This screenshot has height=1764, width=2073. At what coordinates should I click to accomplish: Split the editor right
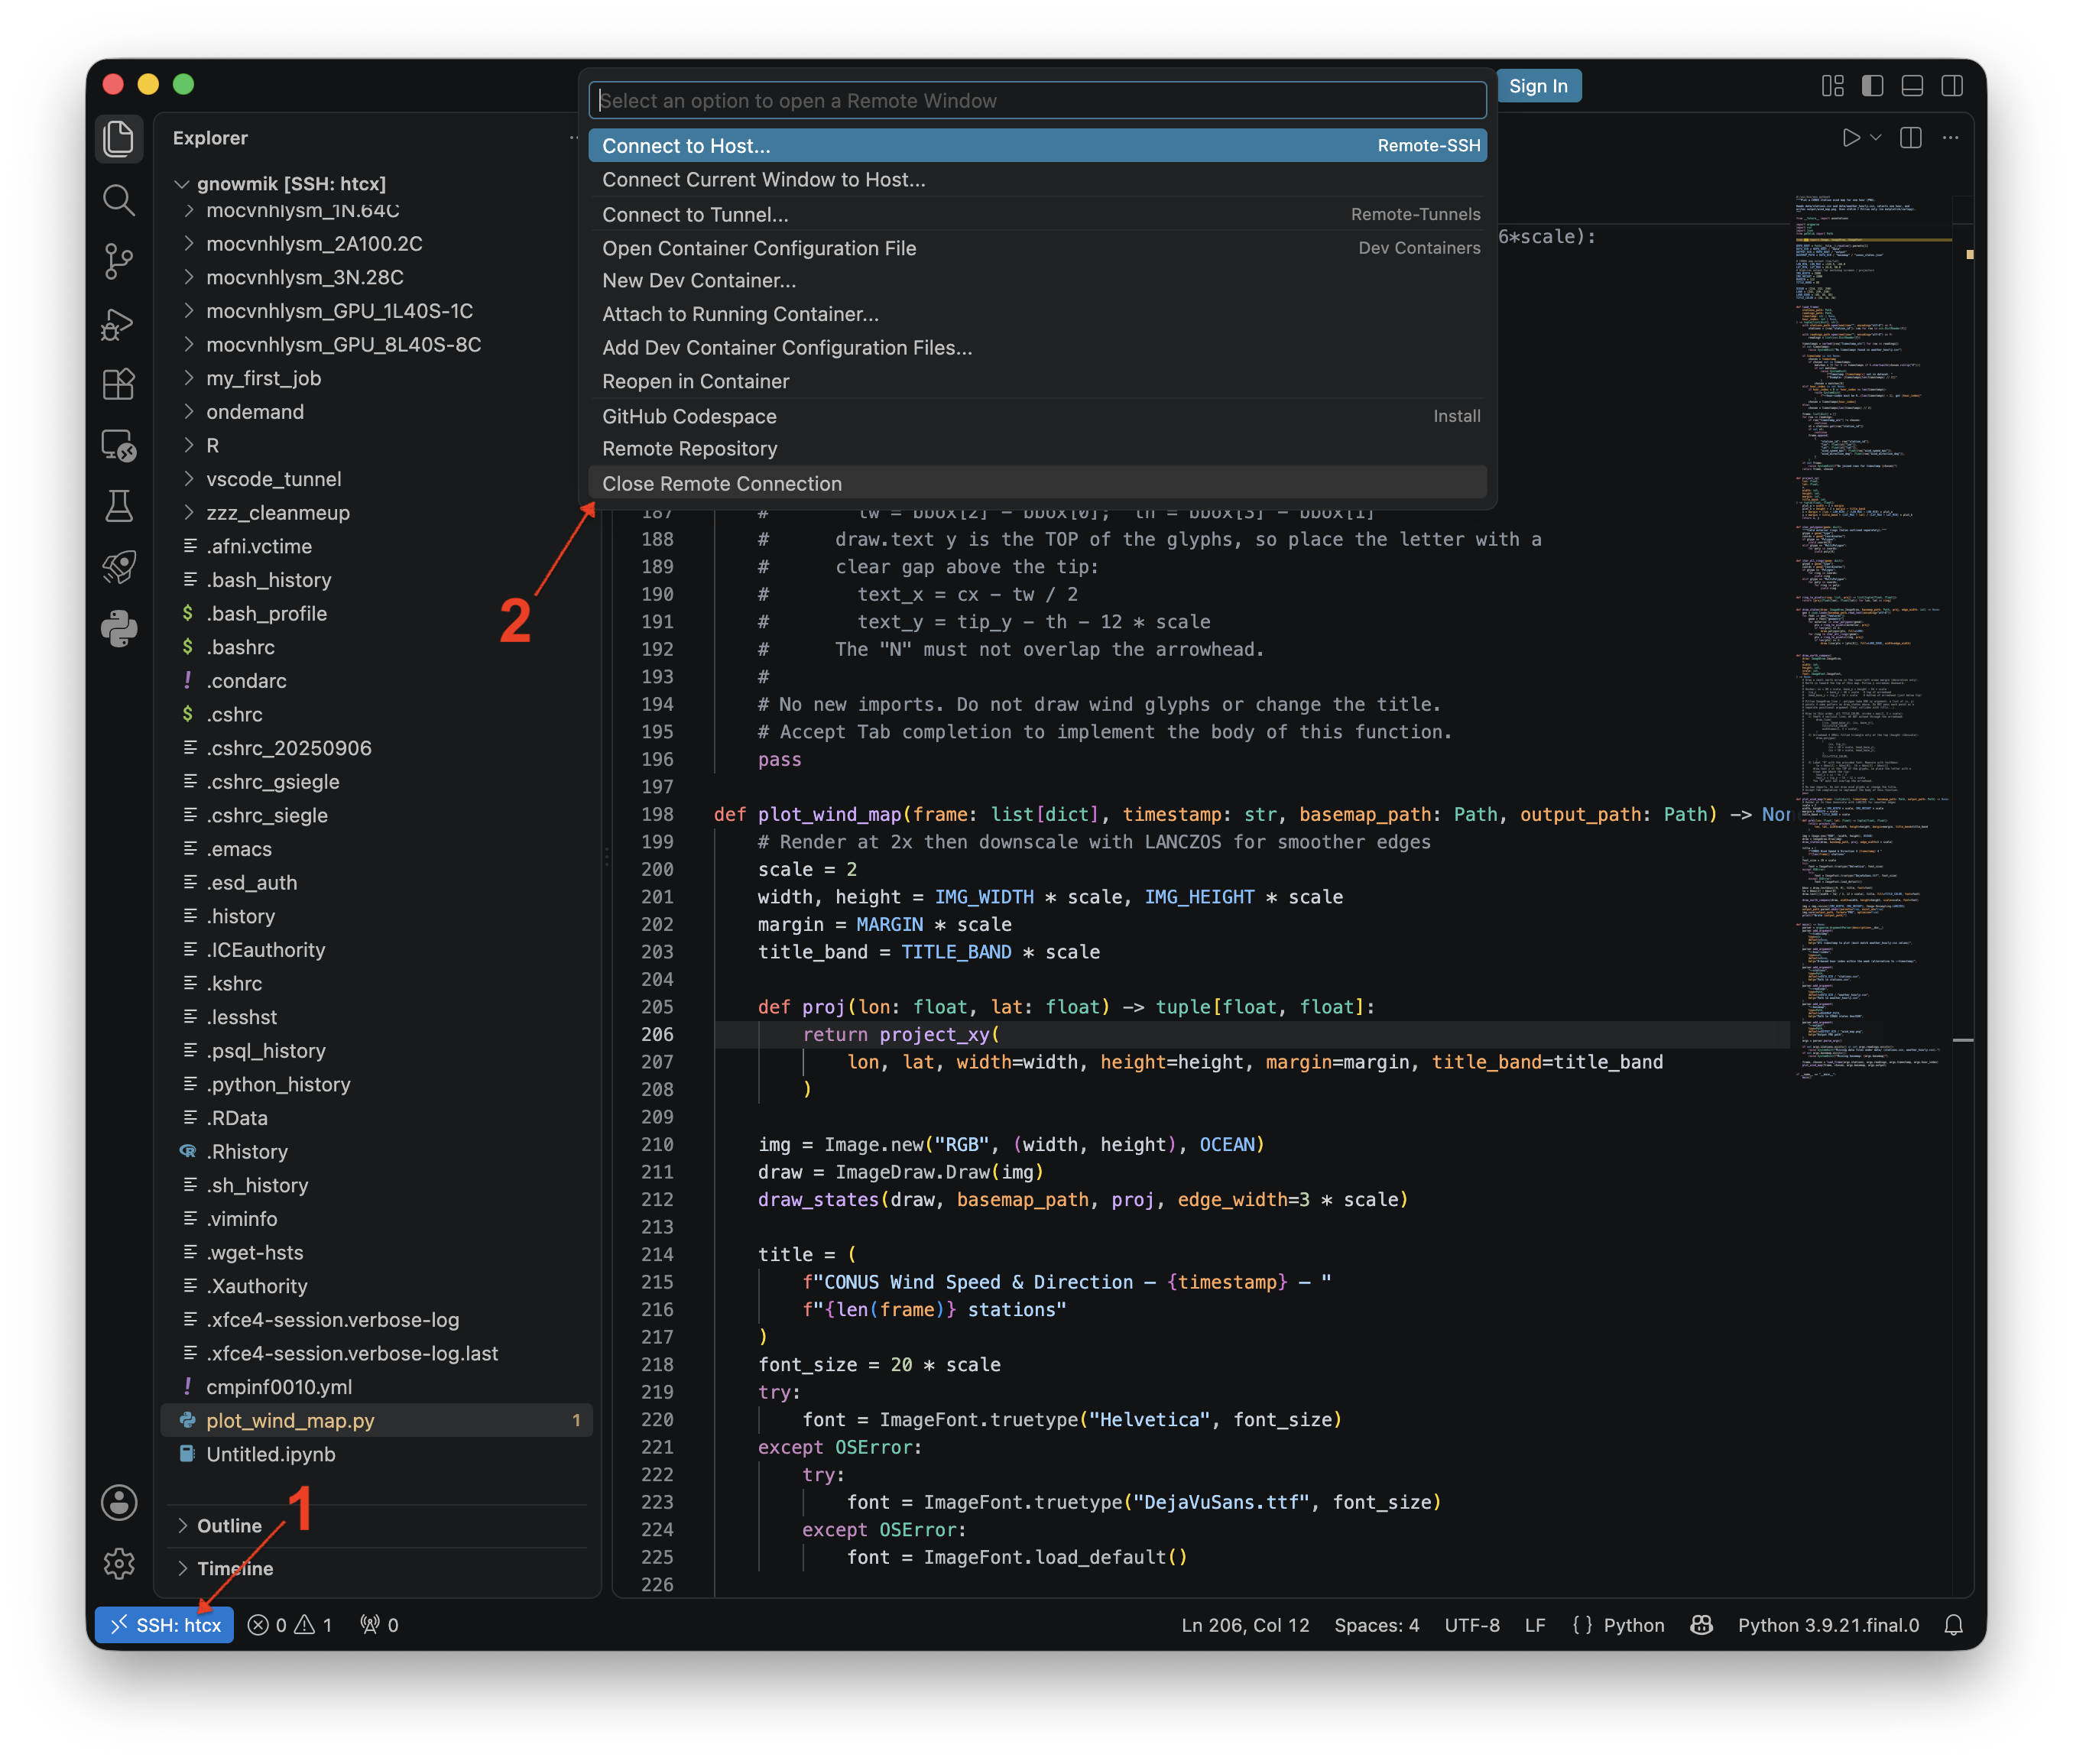[1910, 138]
